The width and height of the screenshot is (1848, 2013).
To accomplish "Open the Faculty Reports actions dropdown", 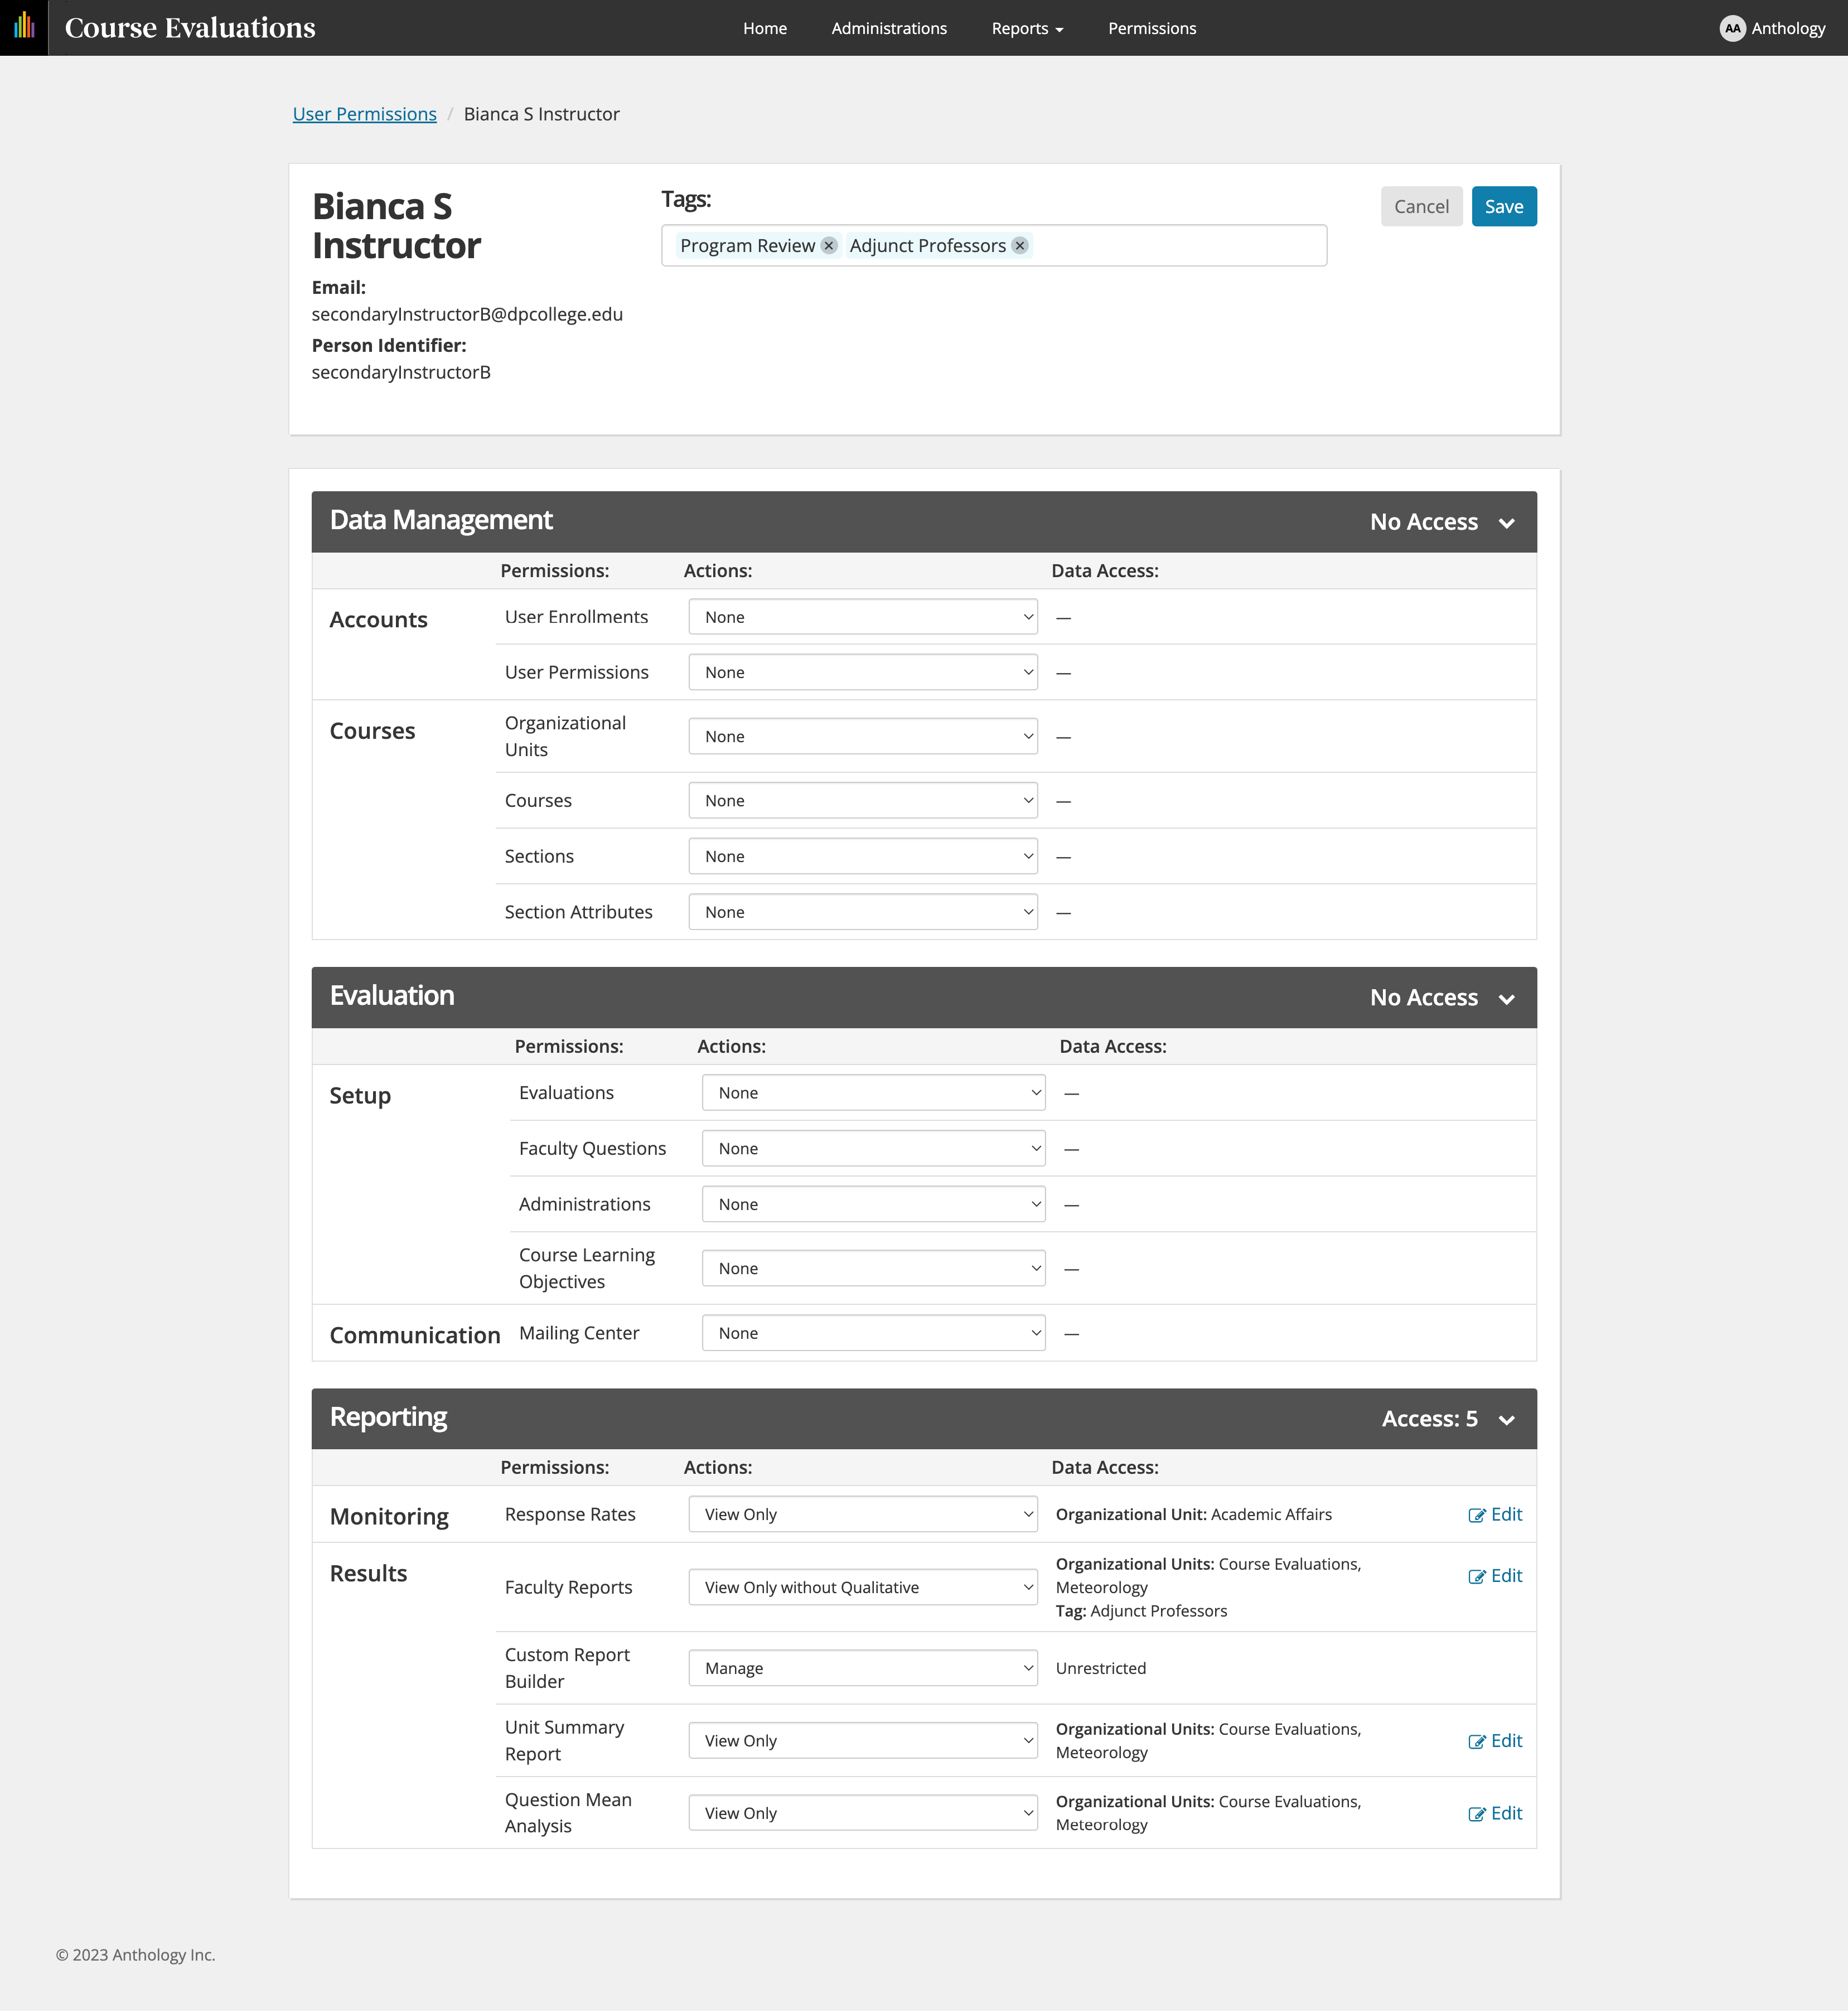I will pos(863,1588).
